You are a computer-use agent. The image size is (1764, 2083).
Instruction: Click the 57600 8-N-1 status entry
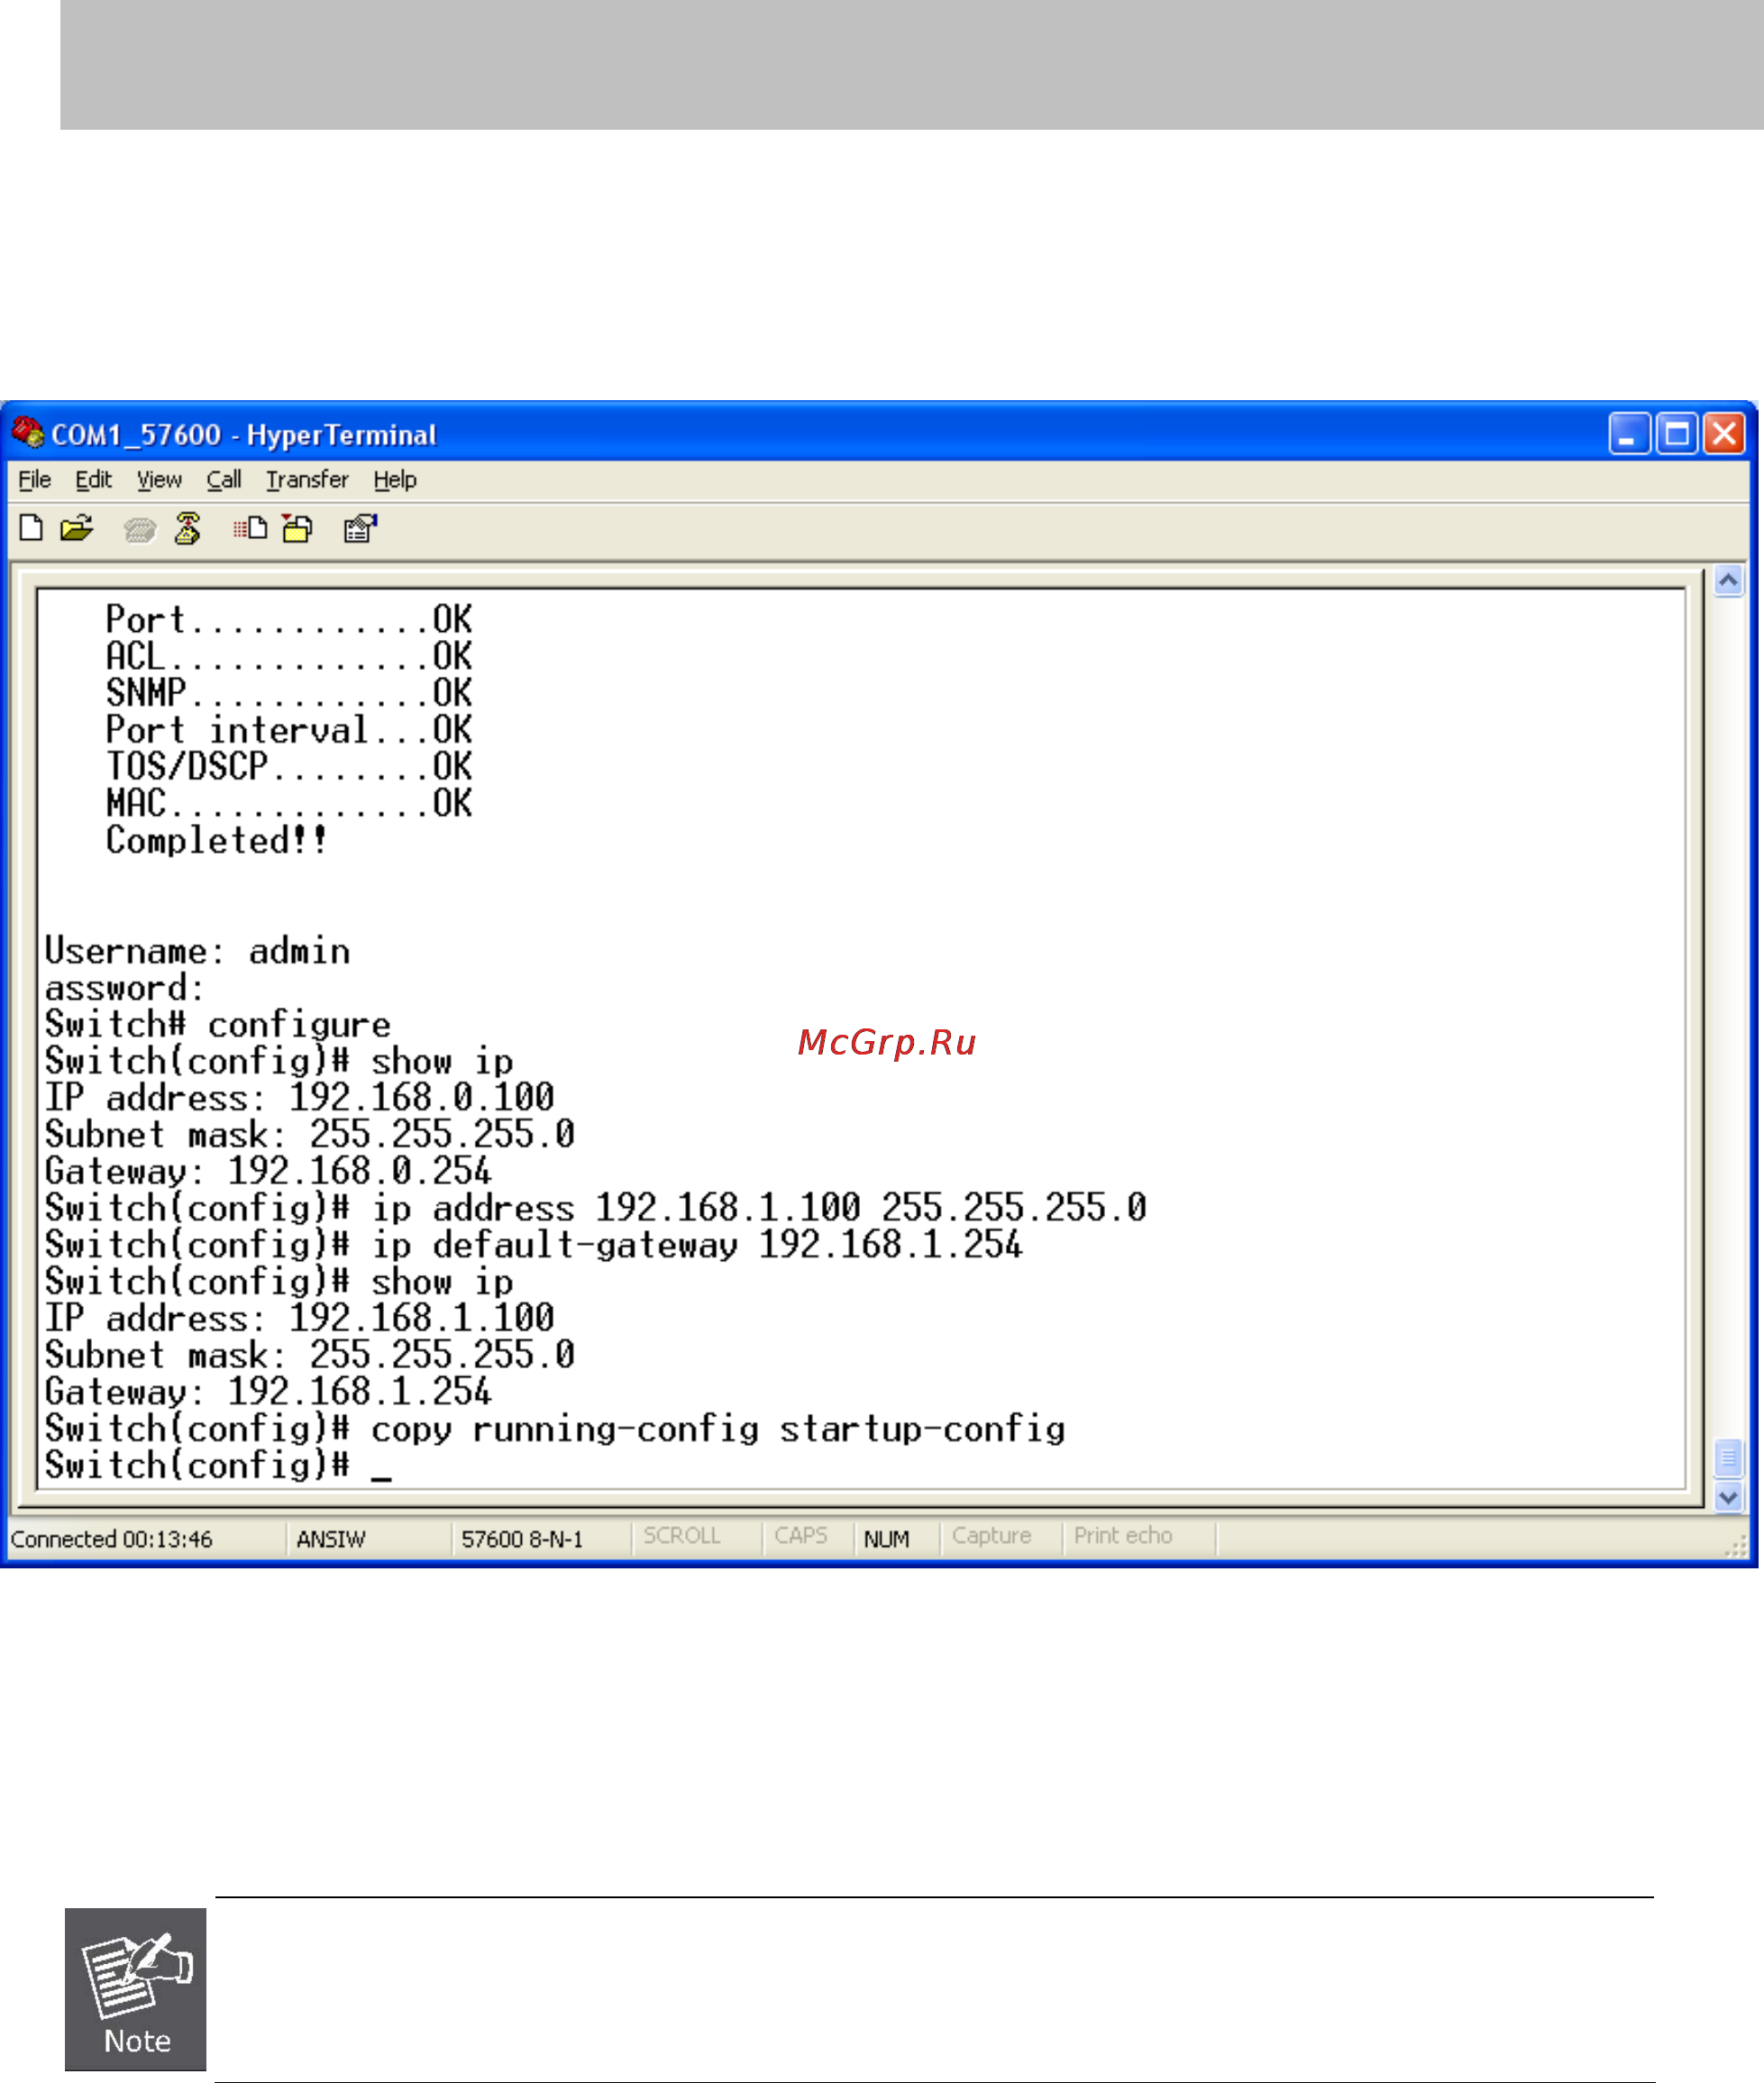(522, 1538)
